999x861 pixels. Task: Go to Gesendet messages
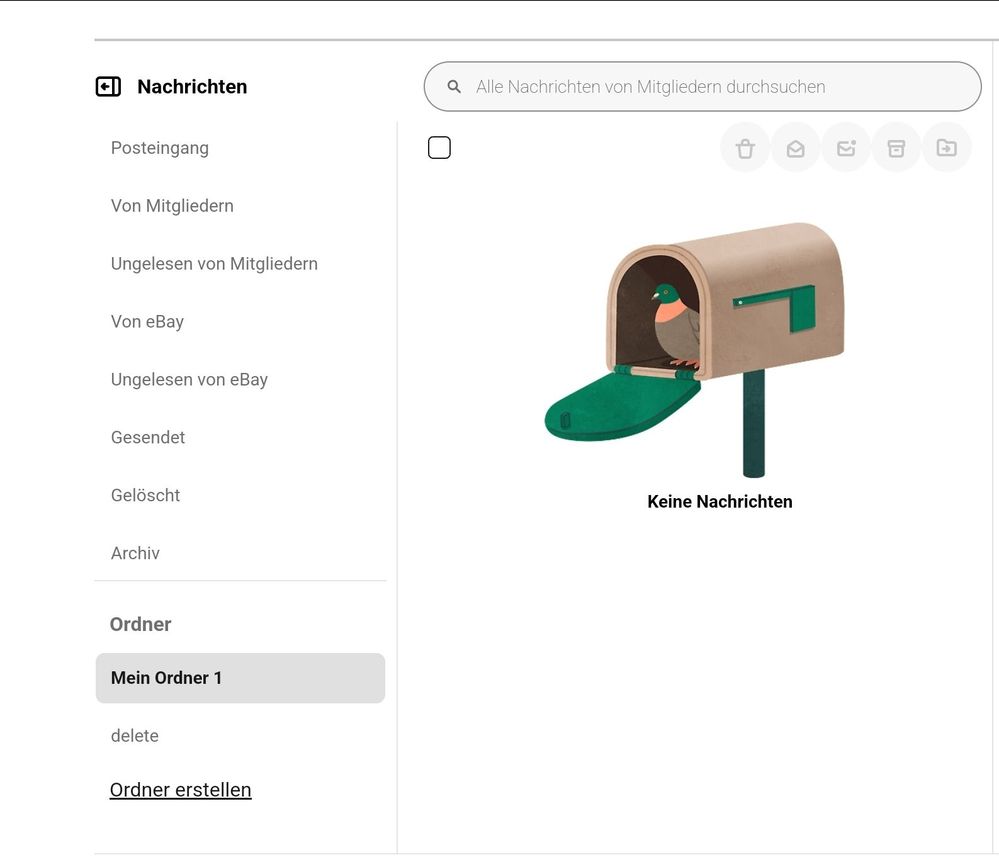148,438
